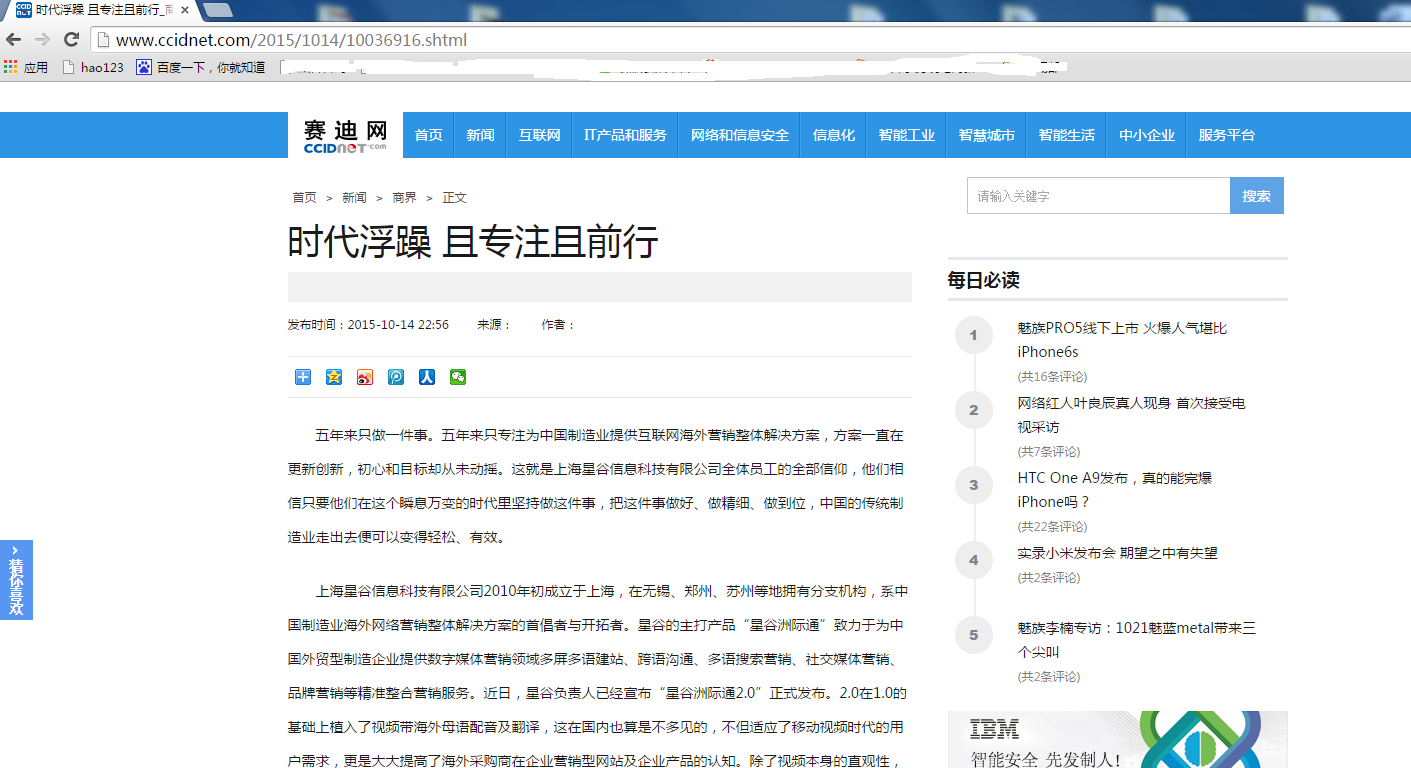This screenshot has width=1411, height=768.
Task: Open the 互联网 navigation menu item
Action: pos(539,135)
